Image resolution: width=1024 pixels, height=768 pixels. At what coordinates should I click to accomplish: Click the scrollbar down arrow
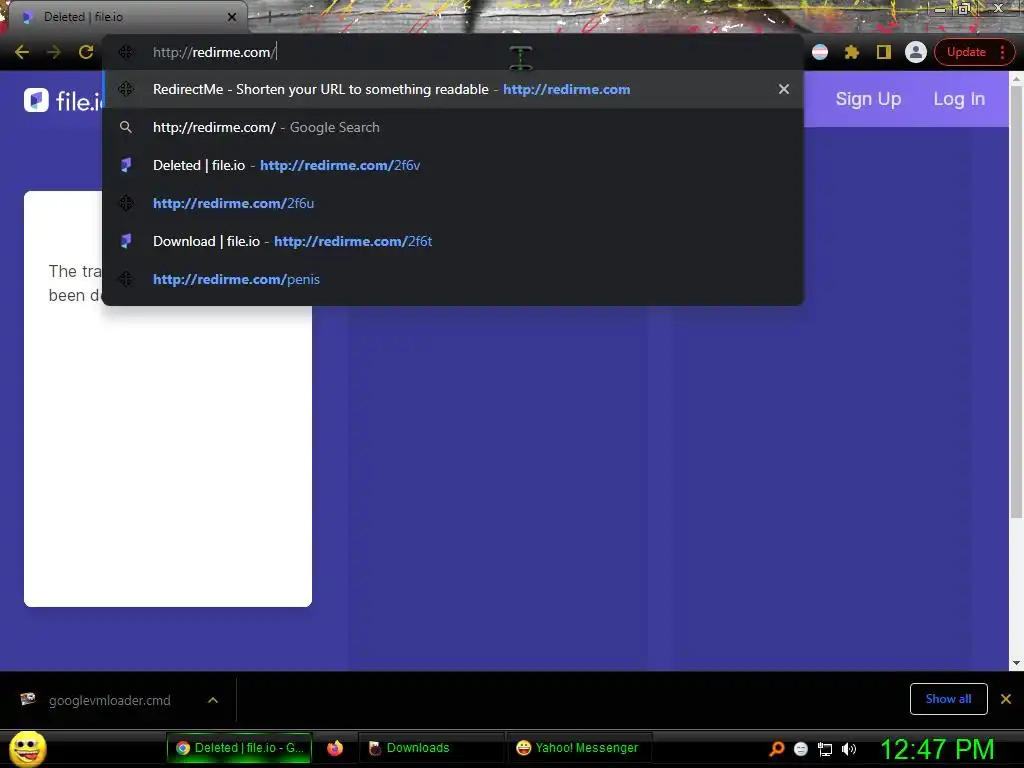point(1016,664)
